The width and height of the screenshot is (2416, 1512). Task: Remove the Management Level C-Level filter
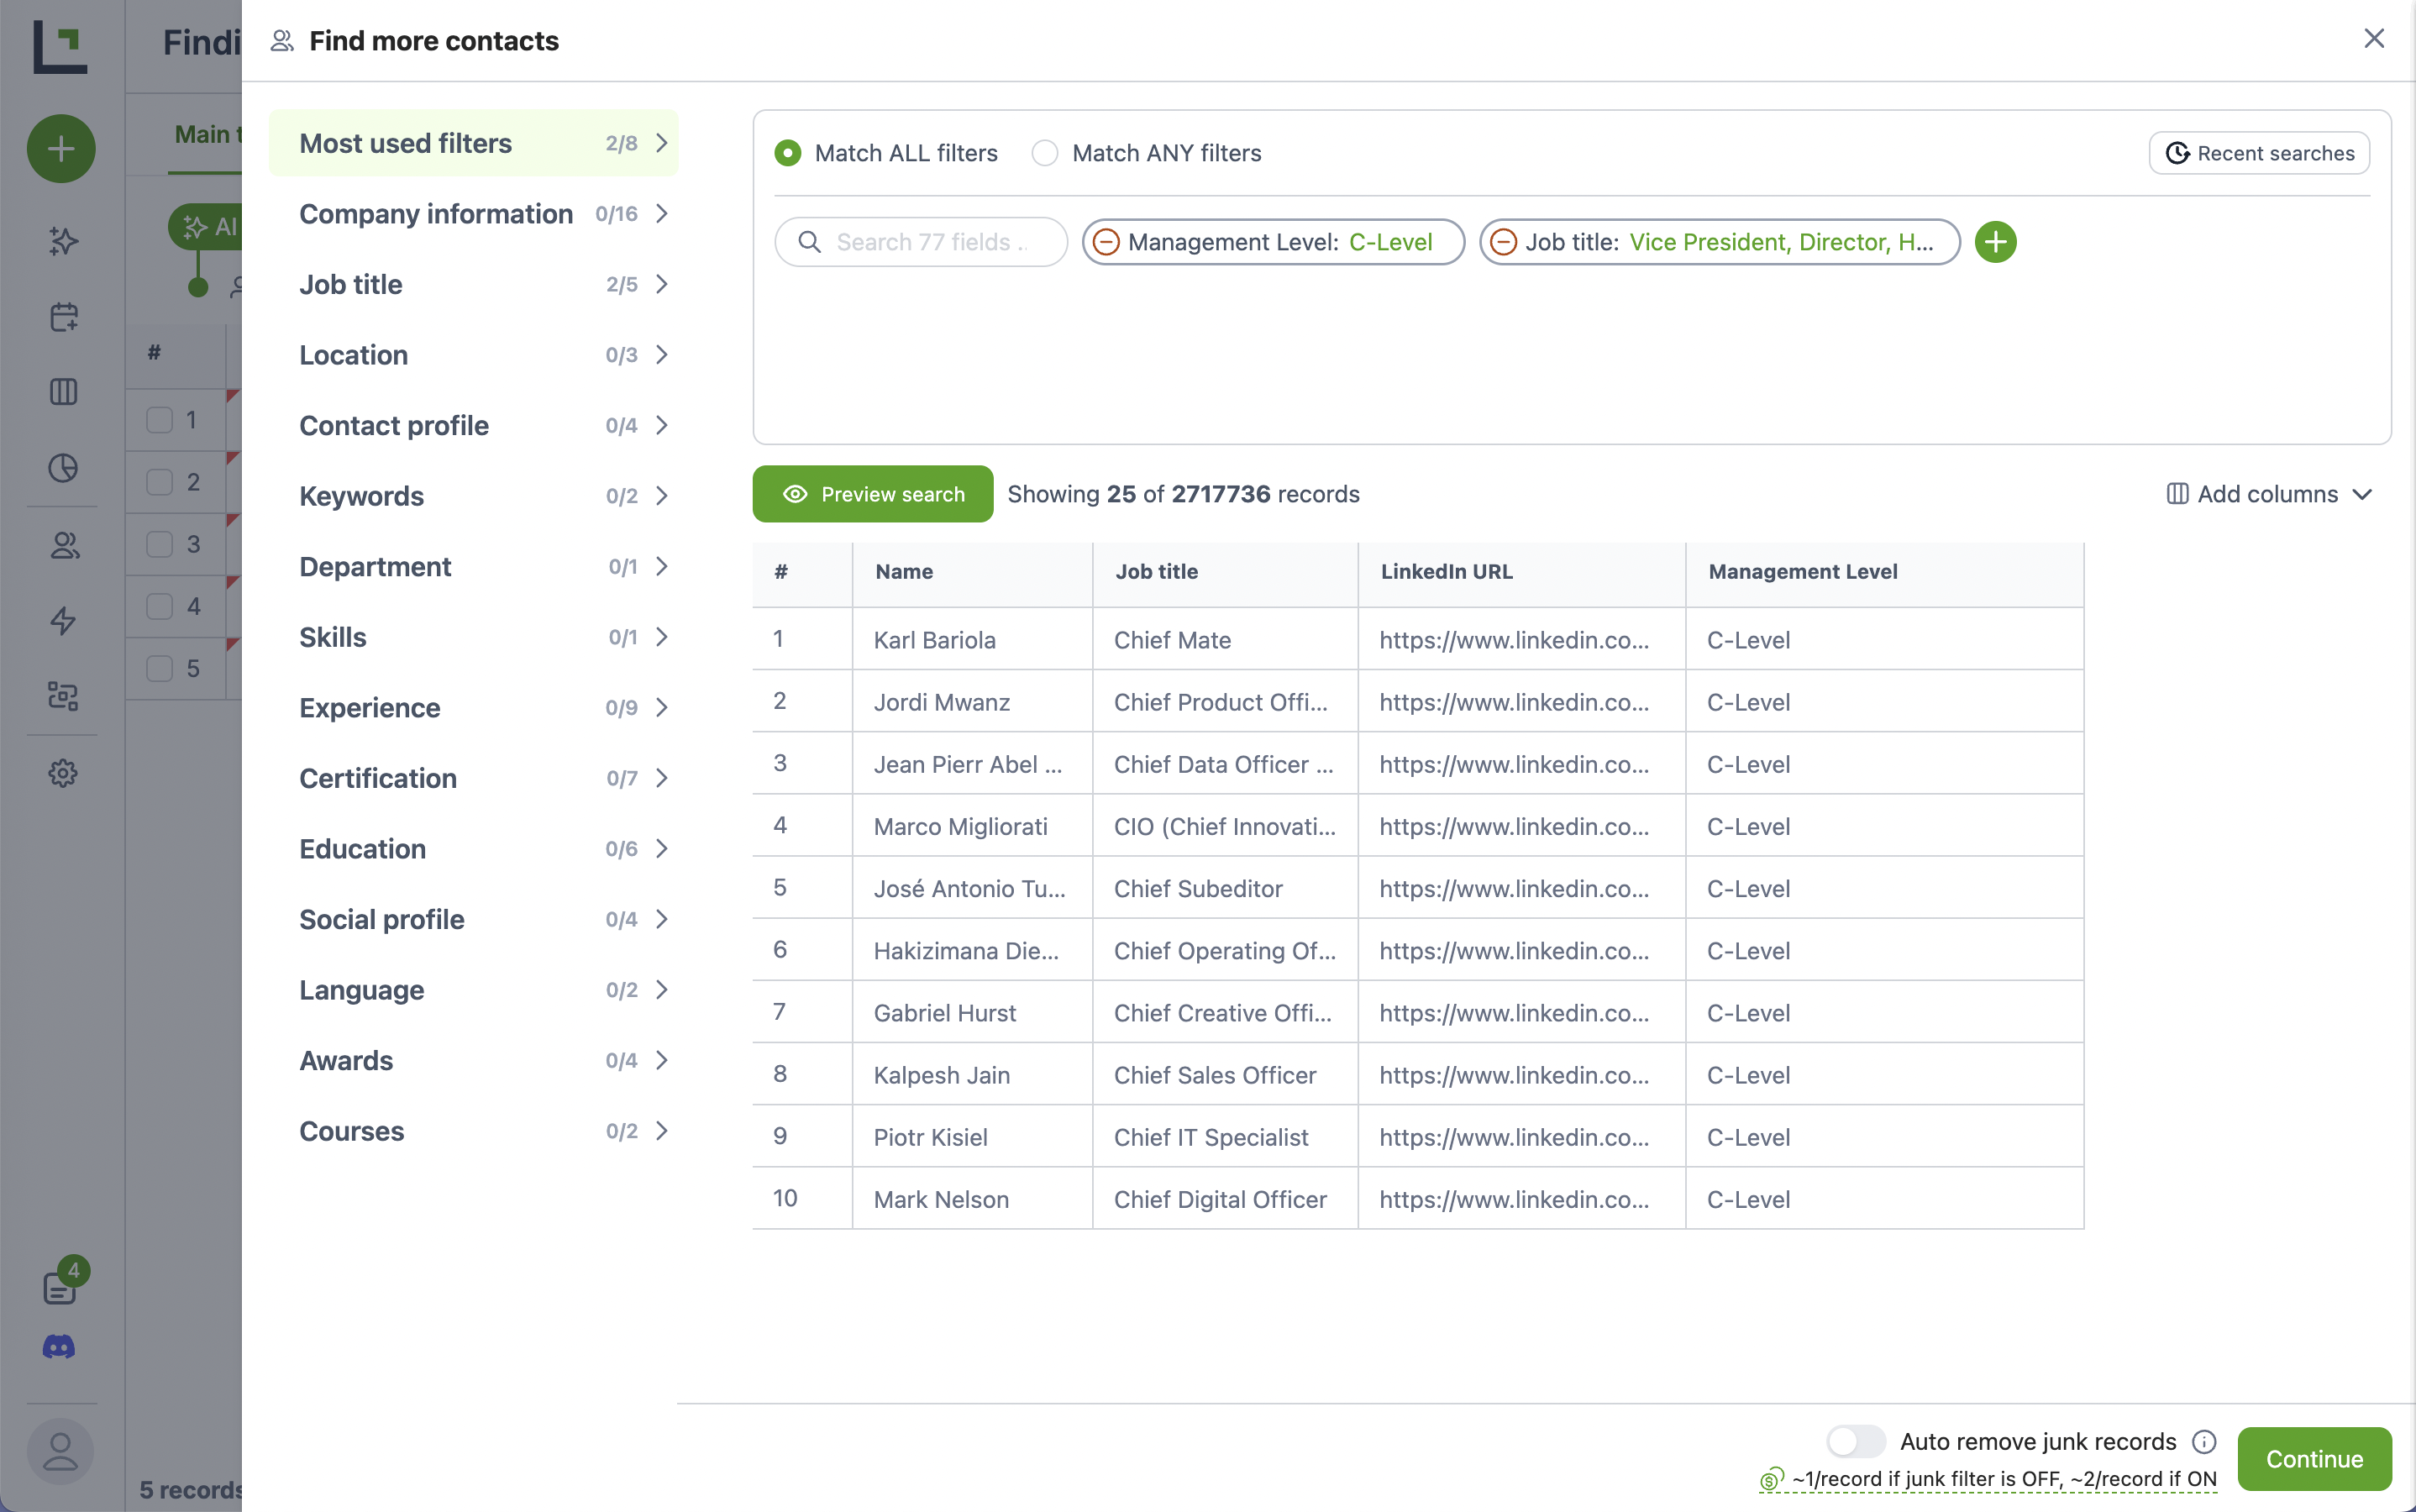tap(1106, 242)
